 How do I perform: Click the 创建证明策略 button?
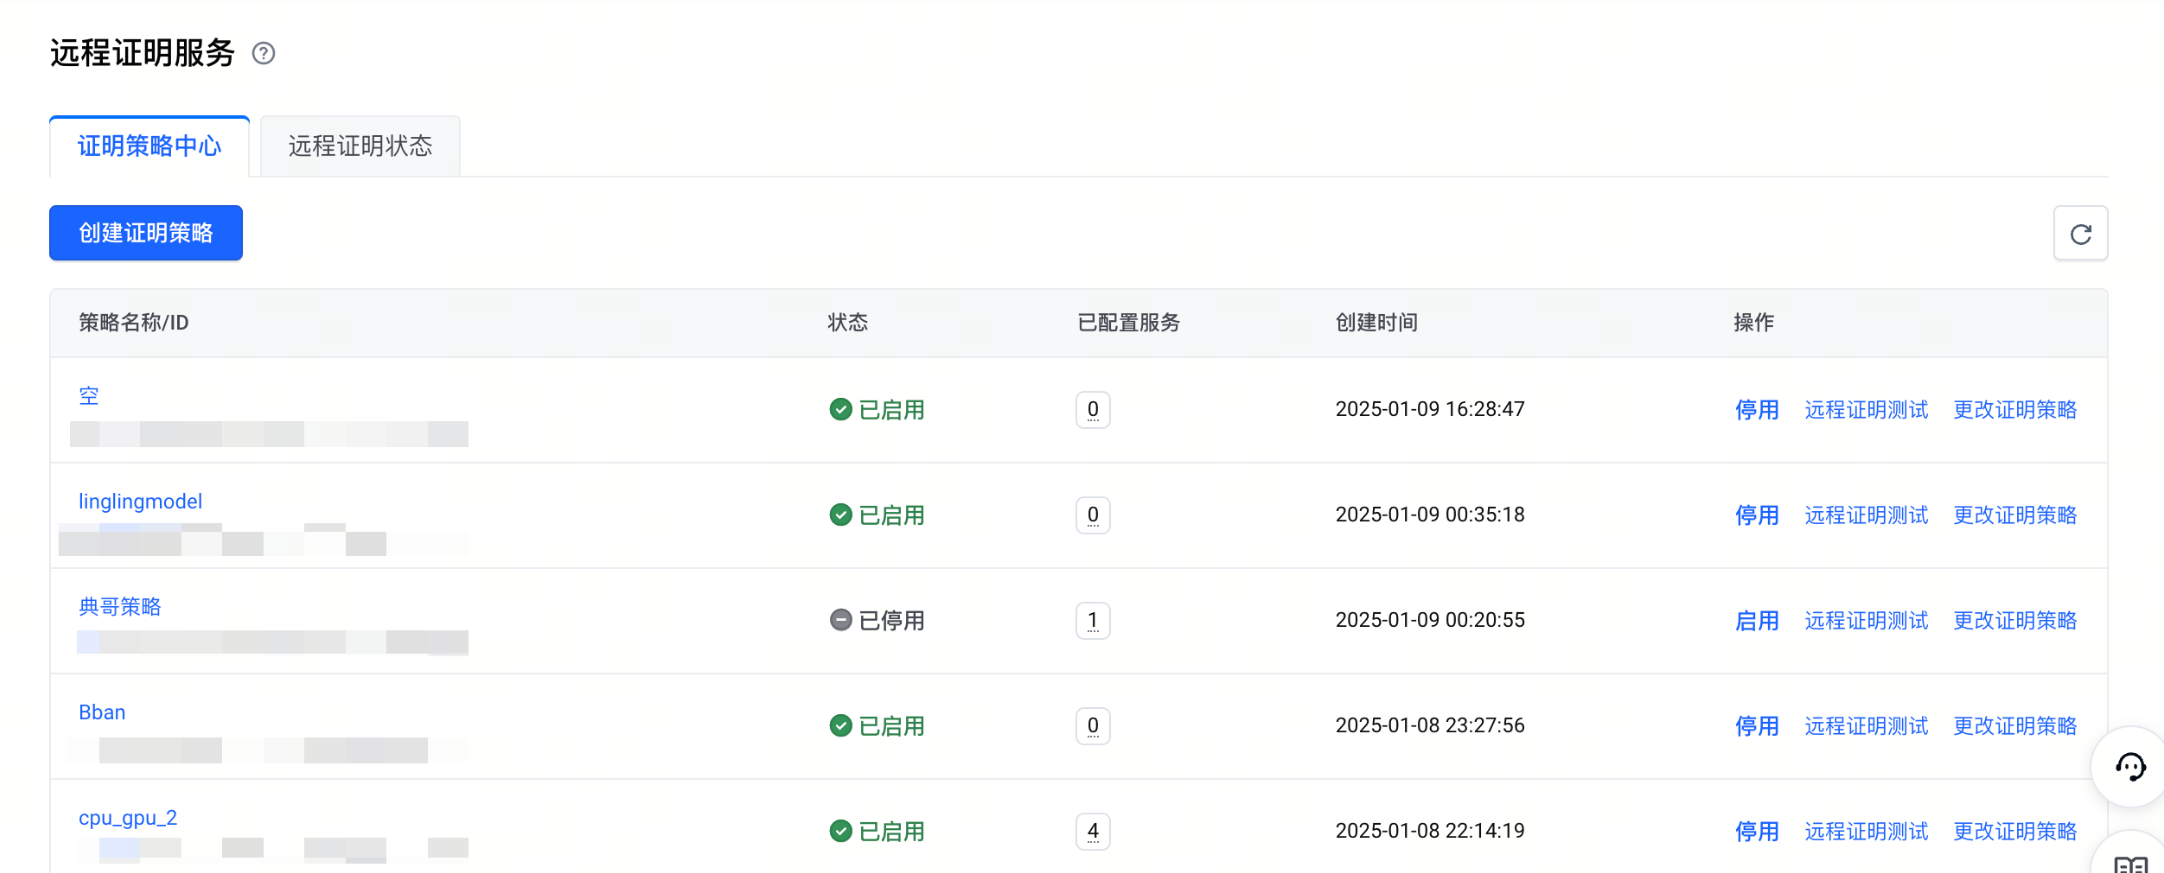(146, 233)
